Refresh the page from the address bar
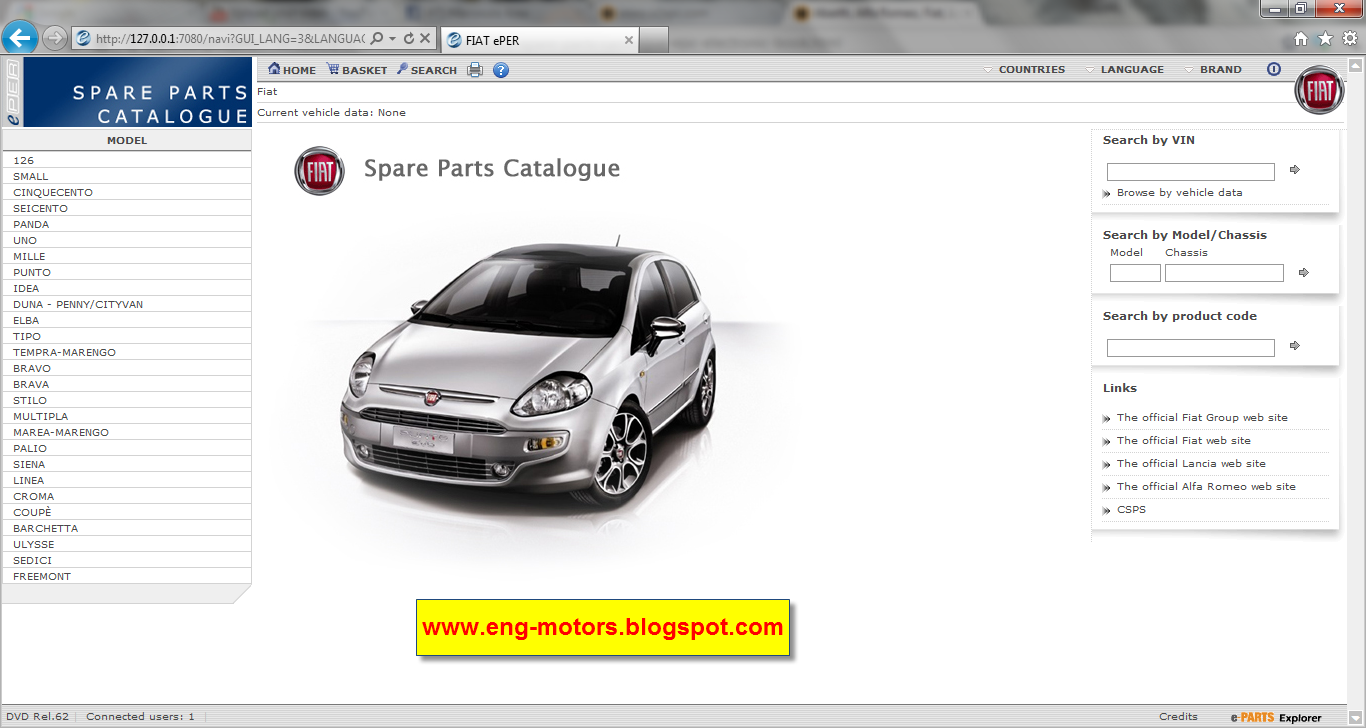 pyautogui.click(x=409, y=38)
